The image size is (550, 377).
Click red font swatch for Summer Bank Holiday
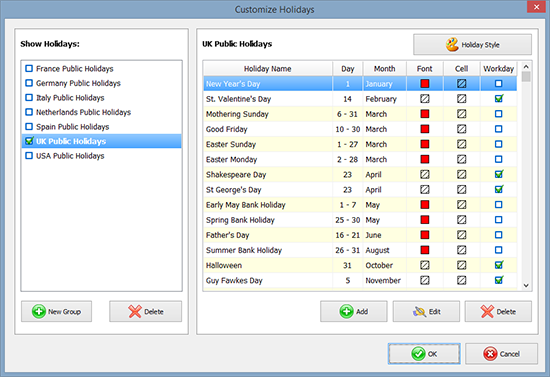425,250
